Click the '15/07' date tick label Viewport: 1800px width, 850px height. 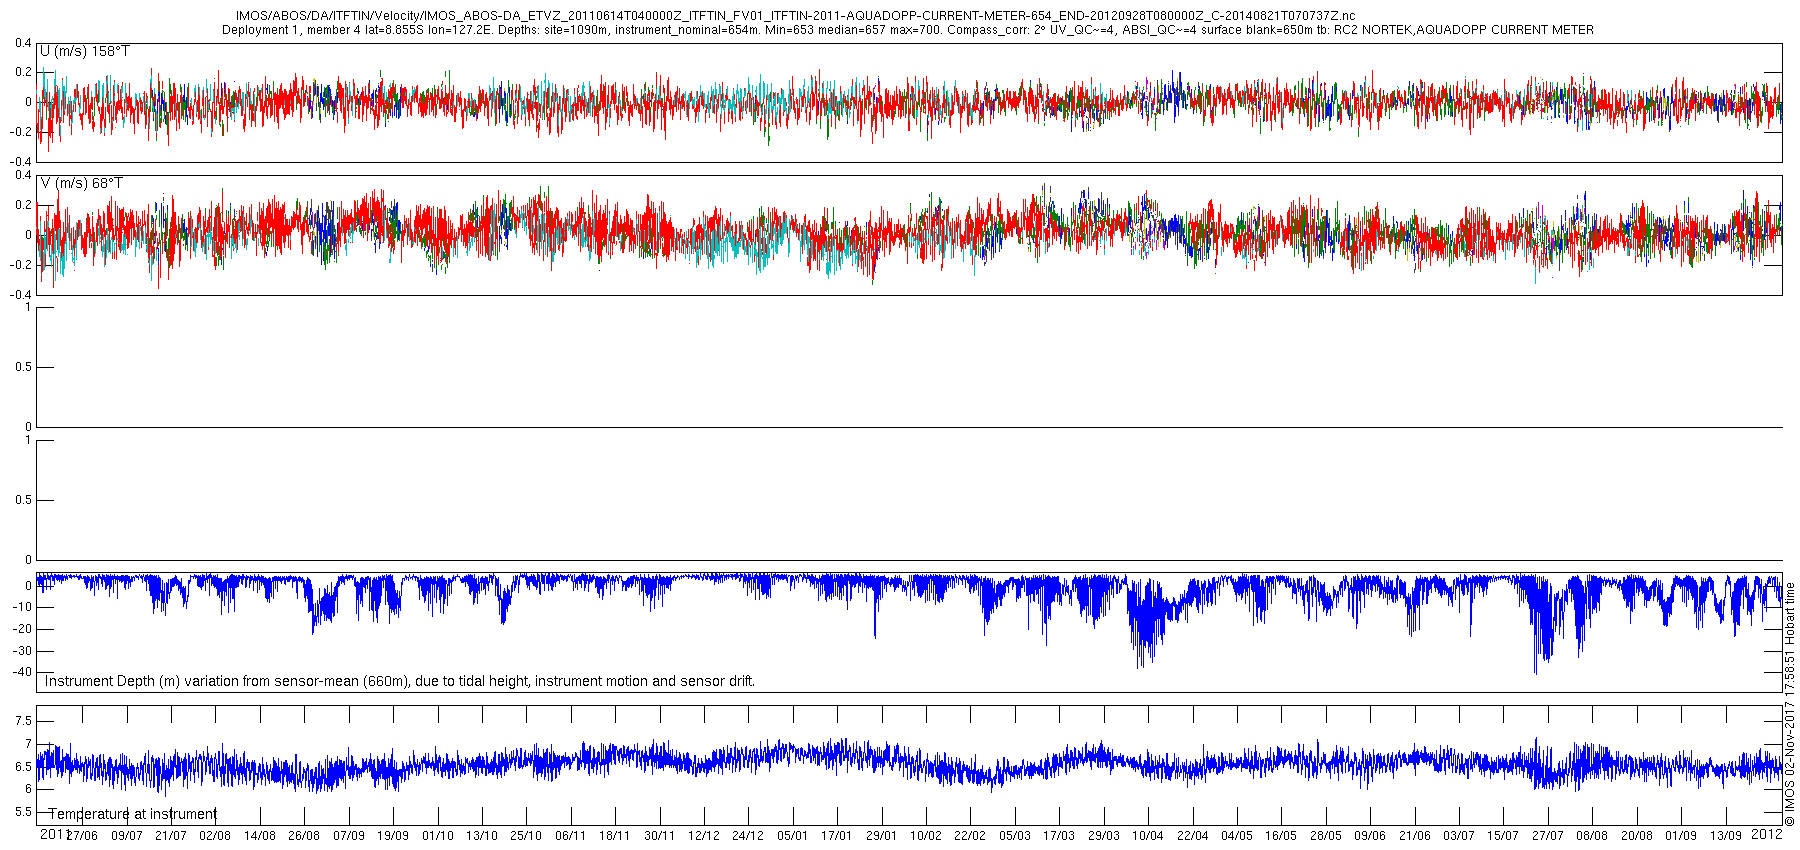[1503, 836]
